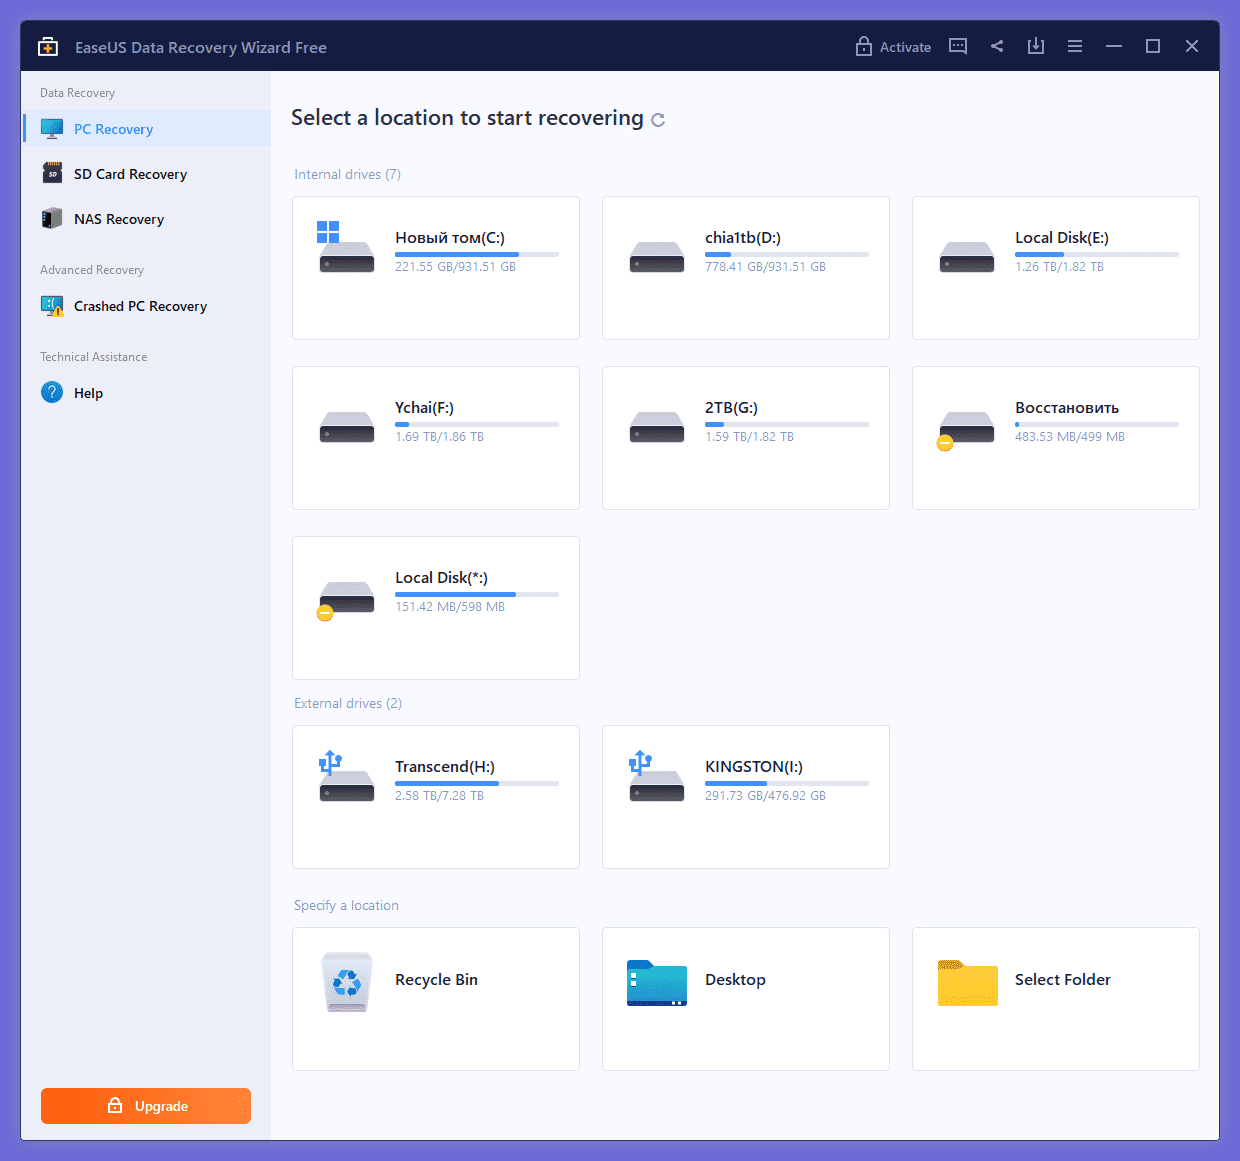Click the Recycle Bin icon
This screenshot has height=1161, width=1240.
347,982
